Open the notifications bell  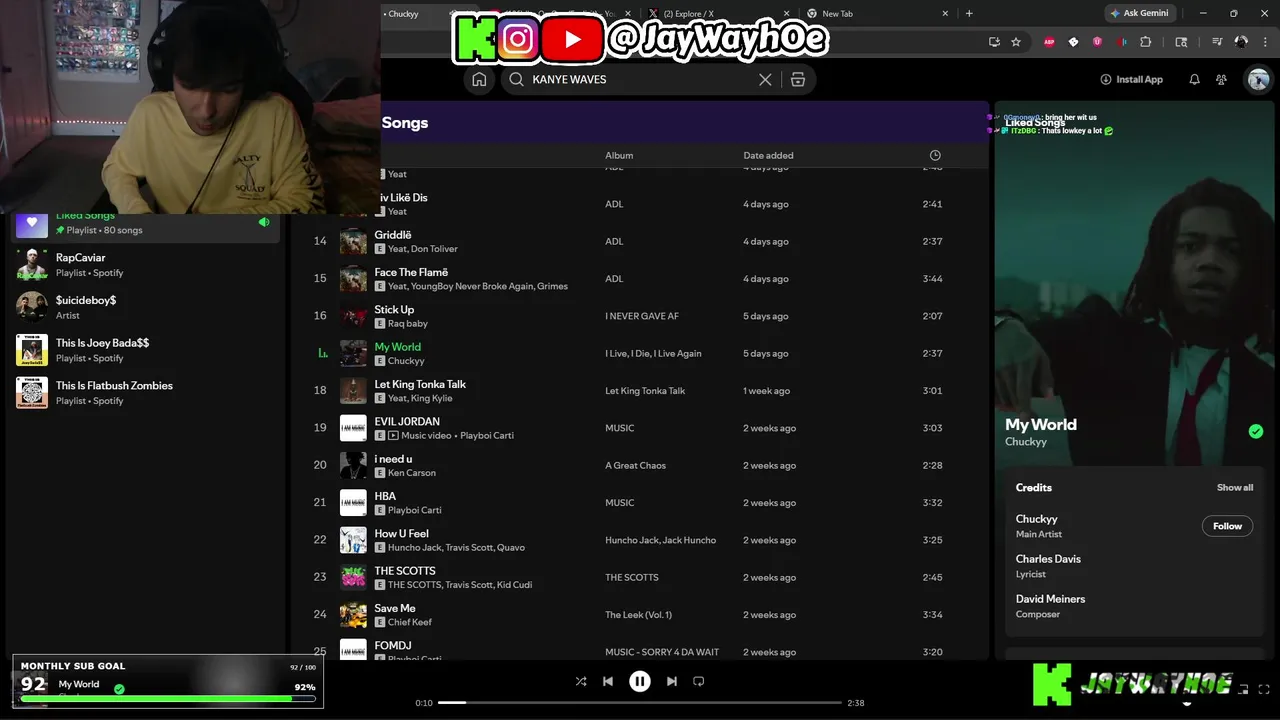1194,80
